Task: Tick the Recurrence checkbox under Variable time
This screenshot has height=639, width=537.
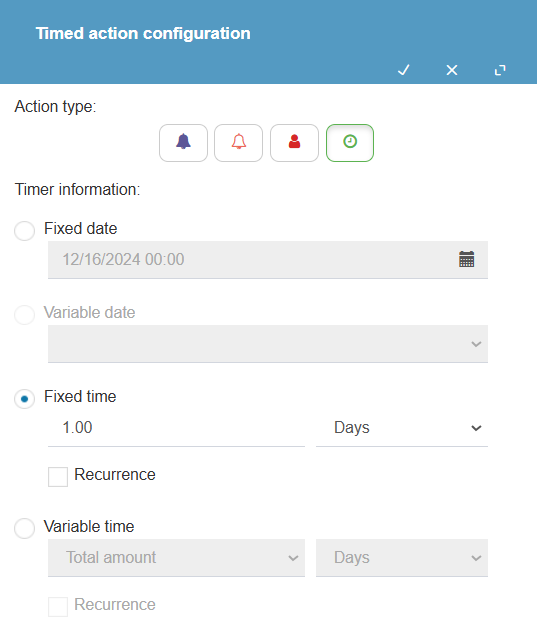Action: [58, 607]
